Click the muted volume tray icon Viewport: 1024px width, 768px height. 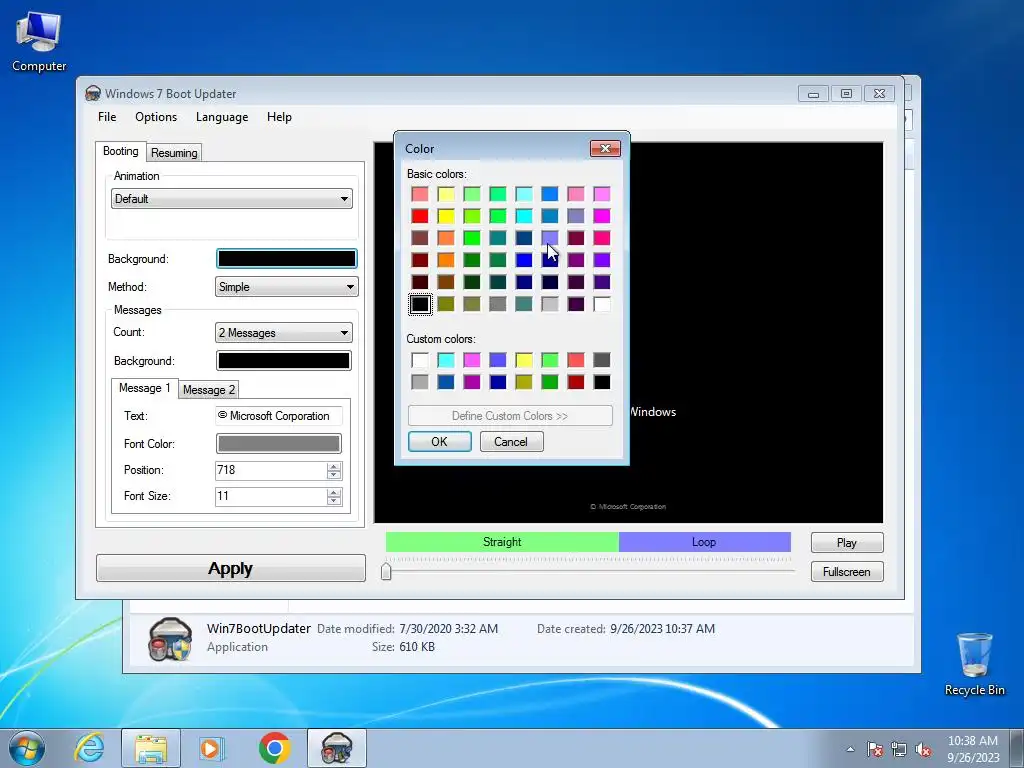point(923,749)
